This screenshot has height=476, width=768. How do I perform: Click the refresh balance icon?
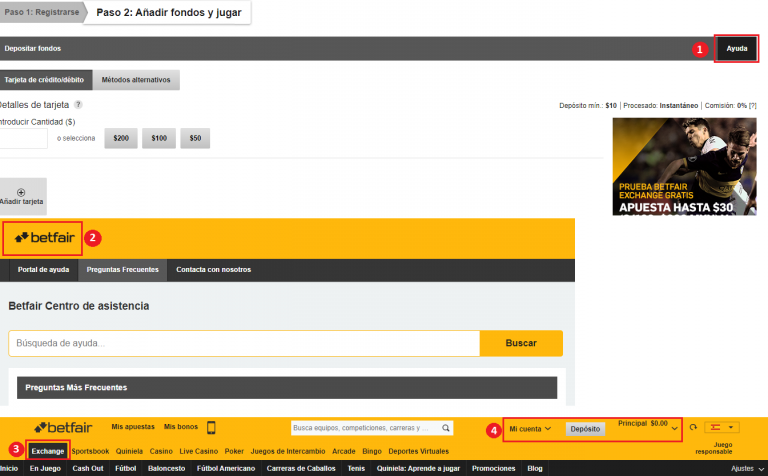point(693,427)
